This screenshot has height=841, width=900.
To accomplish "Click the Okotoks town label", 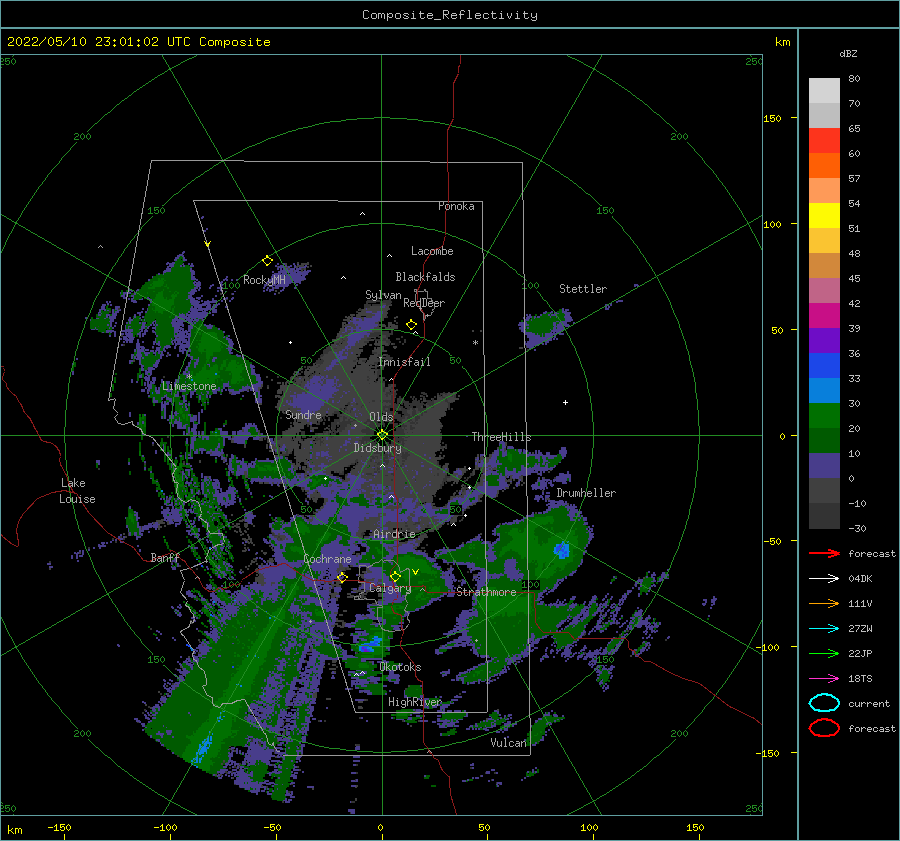I will pos(400,667).
